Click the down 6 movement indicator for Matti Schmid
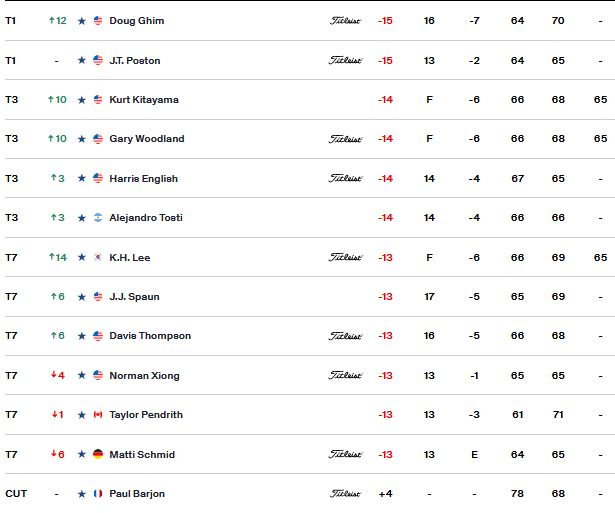This screenshot has height=513, width=615. click(58, 454)
